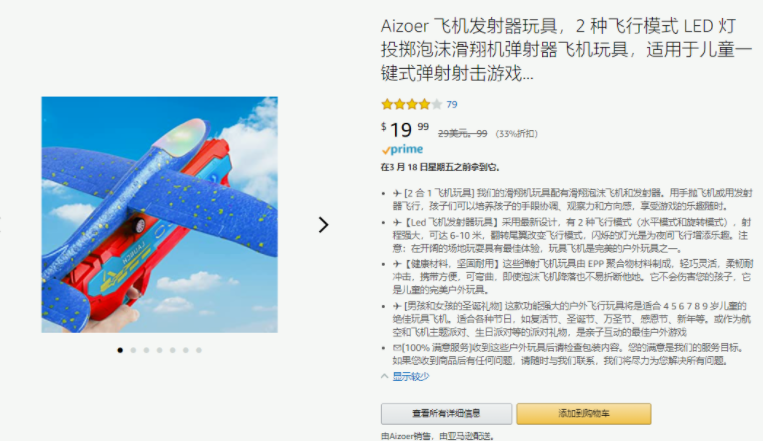Click the $19.99 price text
763x441 pixels.
pyautogui.click(x=405, y=129)
